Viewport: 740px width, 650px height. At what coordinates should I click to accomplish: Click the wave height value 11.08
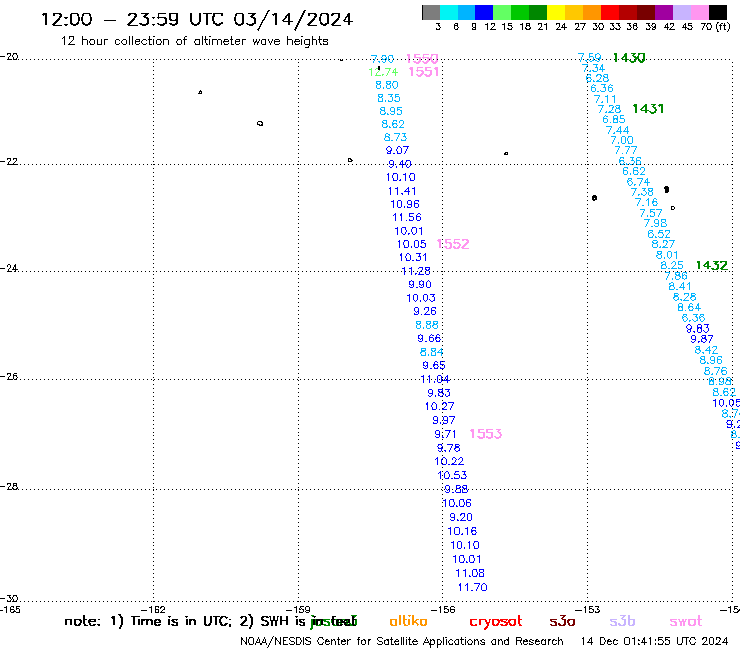coord(470,573)
